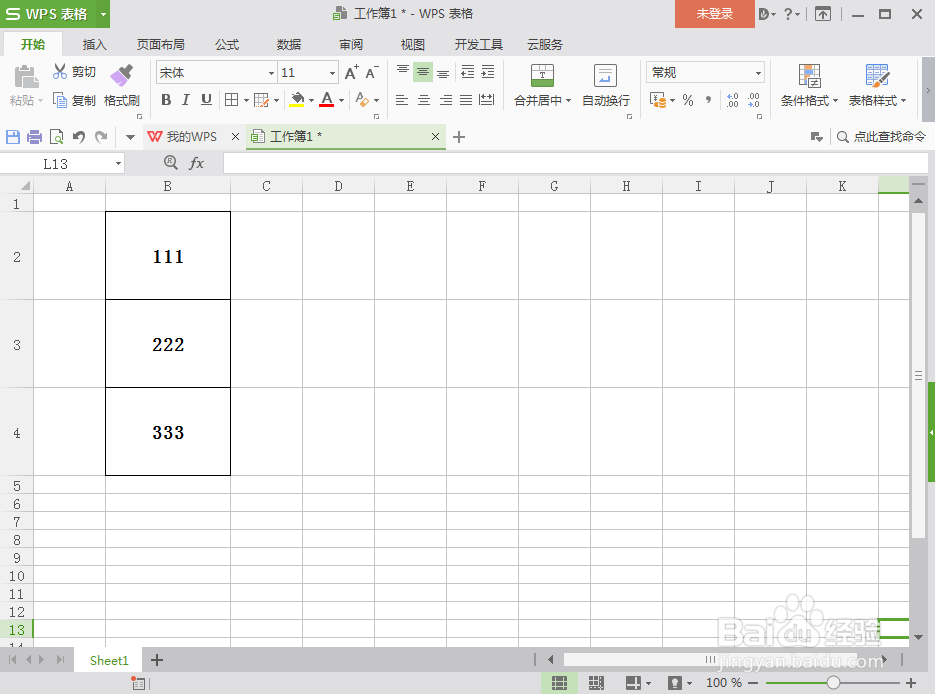935x694 pixels.
Task: Click the Wrap Text icon
Action: [605, 76]
